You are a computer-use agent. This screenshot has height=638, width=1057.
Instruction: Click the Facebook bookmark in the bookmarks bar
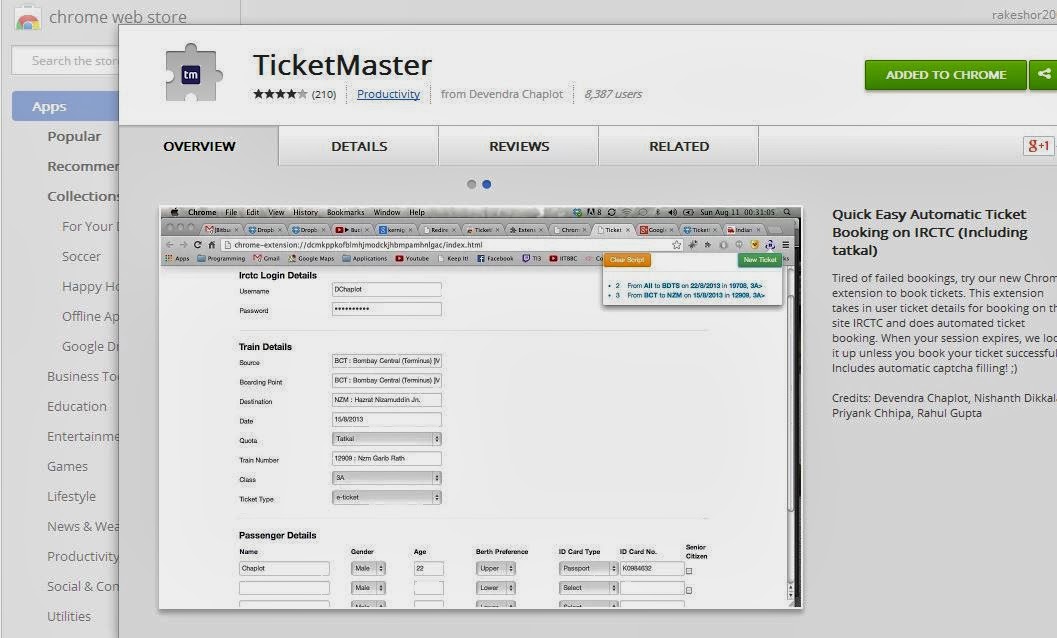pyautogui.click(x=495, y=258)
